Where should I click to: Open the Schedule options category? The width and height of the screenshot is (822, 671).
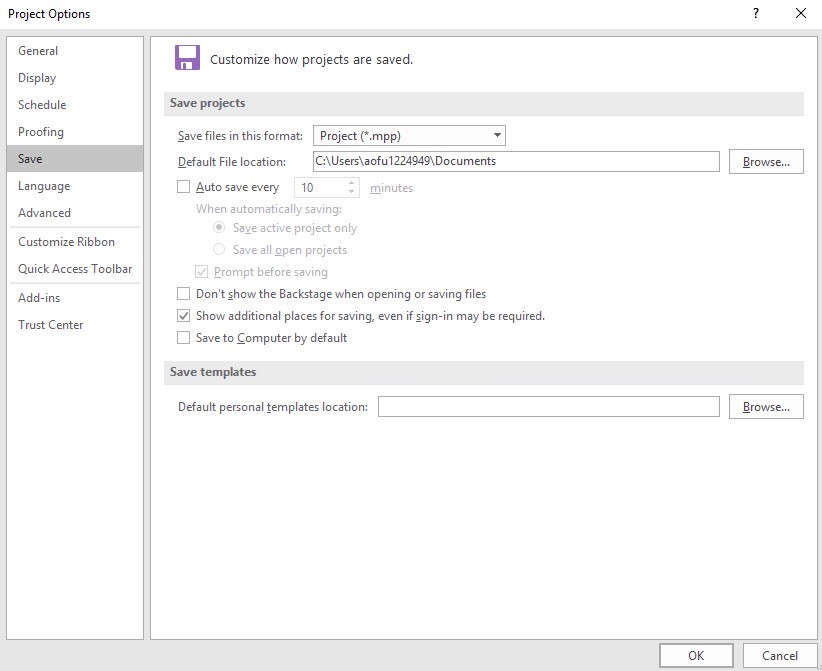point(74,105)
